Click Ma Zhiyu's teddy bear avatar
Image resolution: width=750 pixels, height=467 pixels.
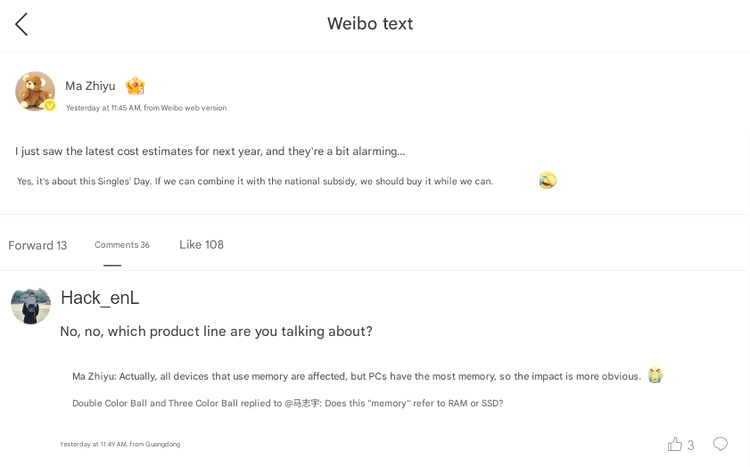point(34,90)
